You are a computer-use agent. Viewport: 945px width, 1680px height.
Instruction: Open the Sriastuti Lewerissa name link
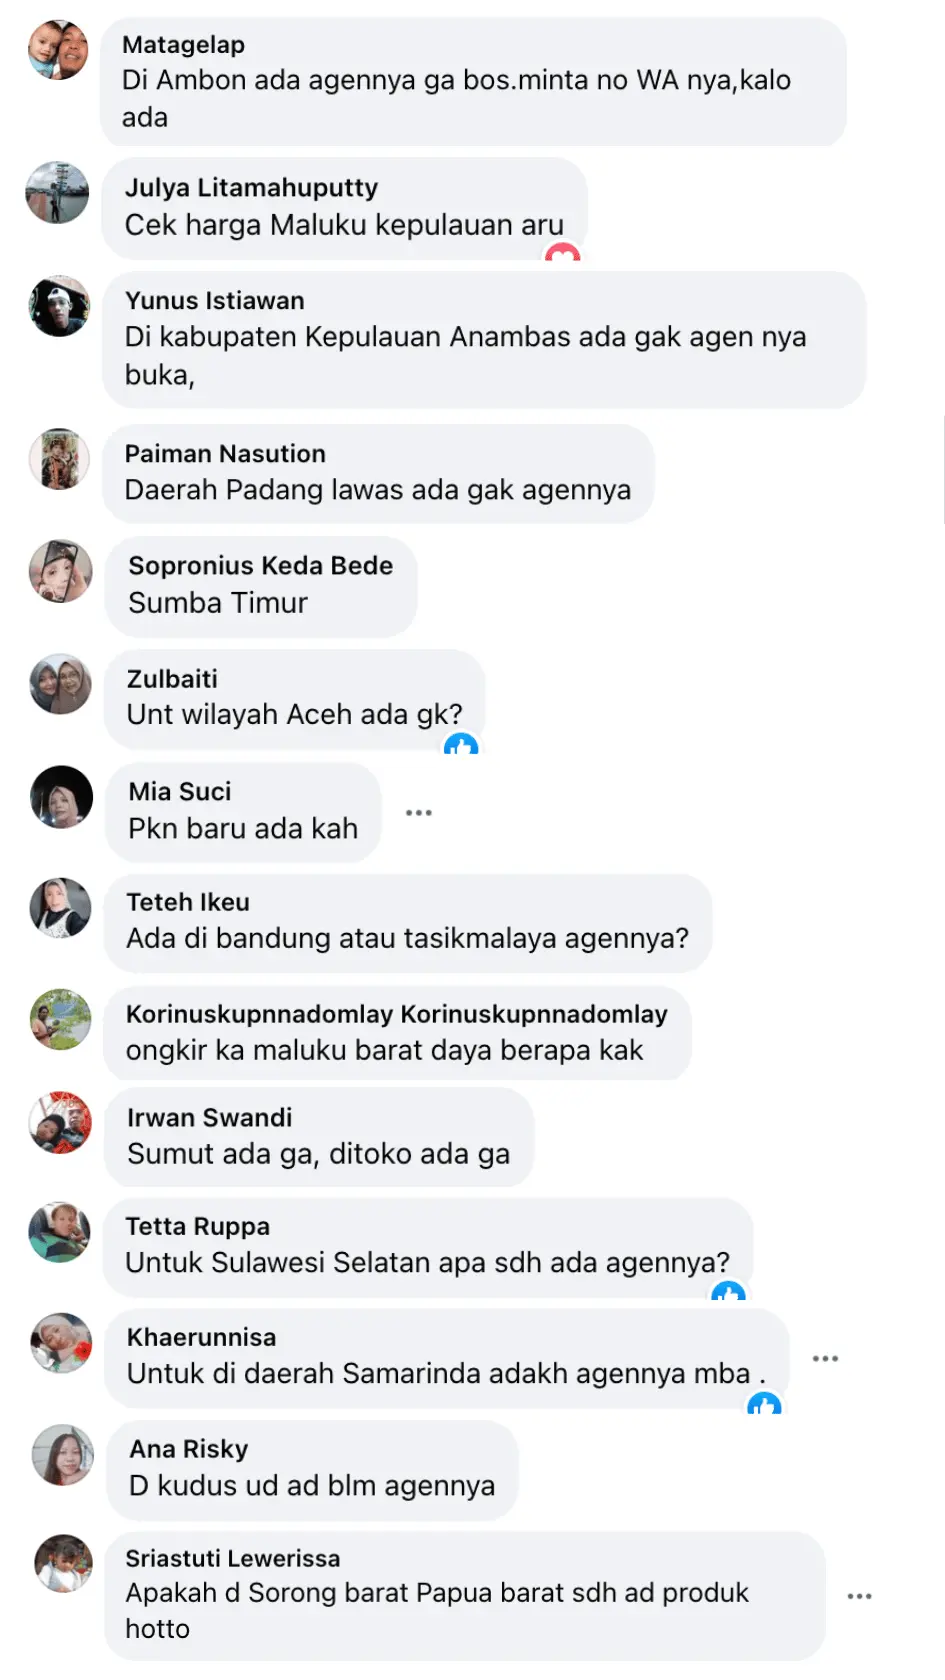point(232,1558)
